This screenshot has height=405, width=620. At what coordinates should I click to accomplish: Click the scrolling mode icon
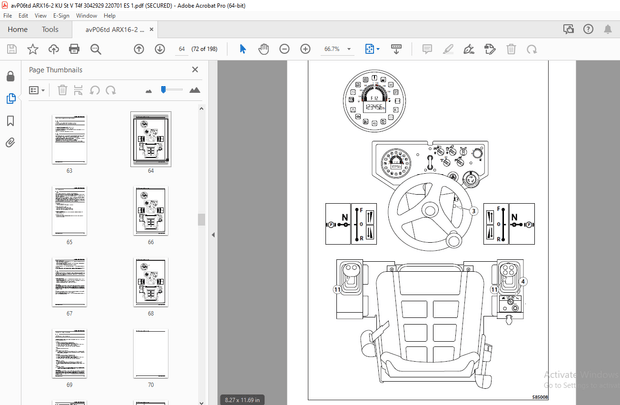pos(396,49)
